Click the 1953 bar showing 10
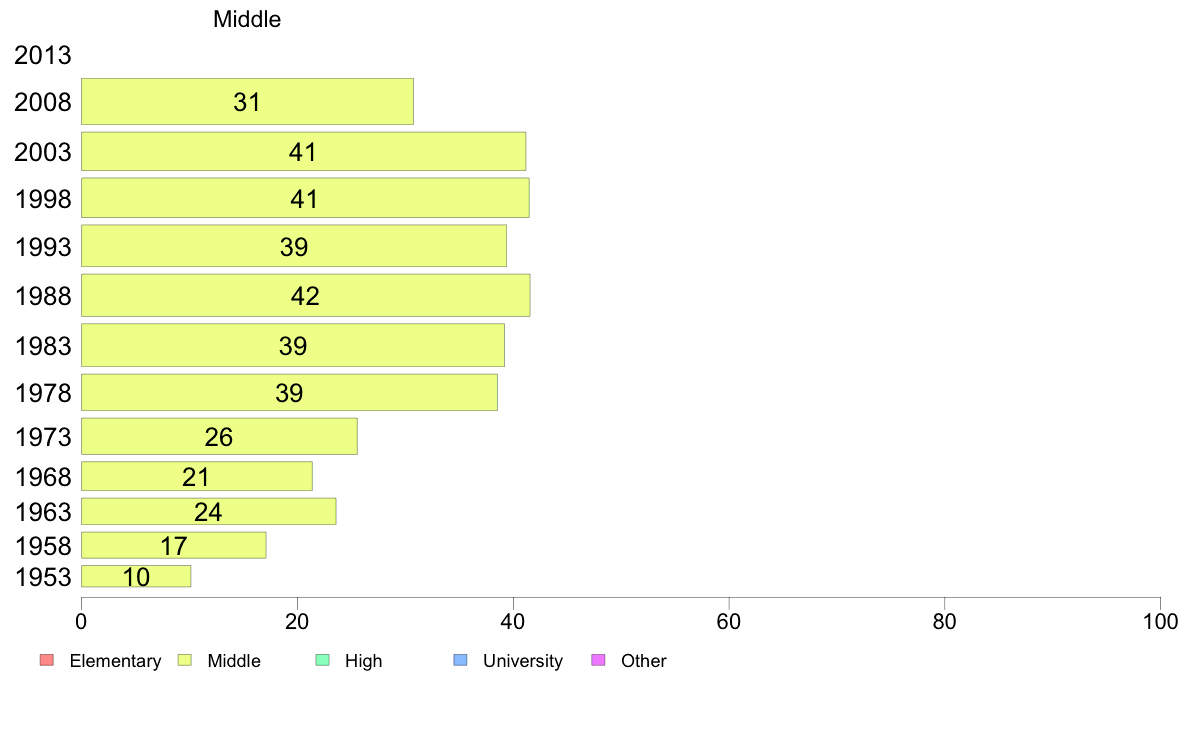Screen dimensions: 1188x736 pos(136,576)
